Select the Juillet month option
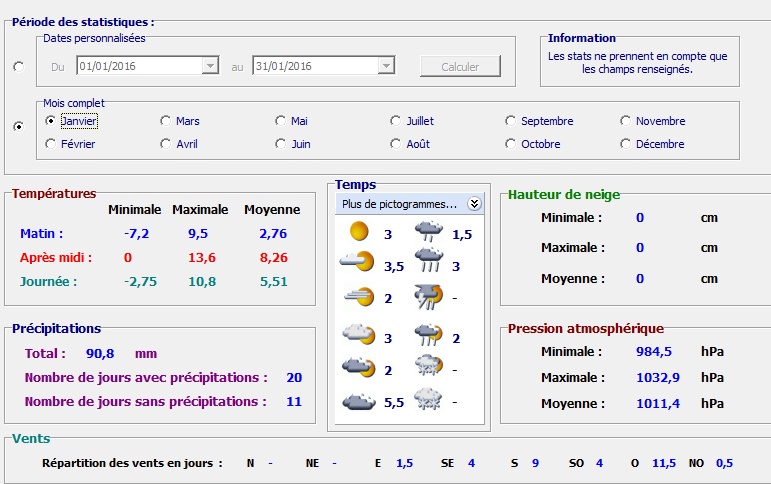 [x=412, y=121]
